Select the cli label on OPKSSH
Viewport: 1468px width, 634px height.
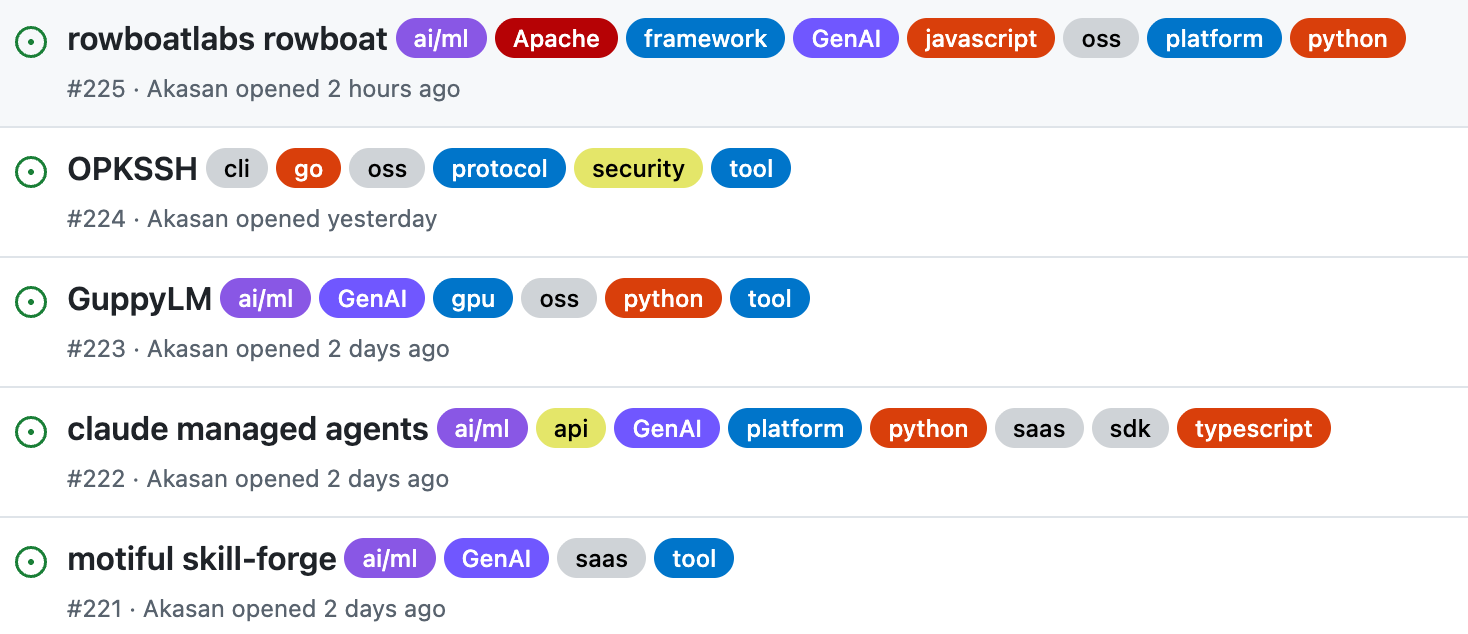[237, 169]
